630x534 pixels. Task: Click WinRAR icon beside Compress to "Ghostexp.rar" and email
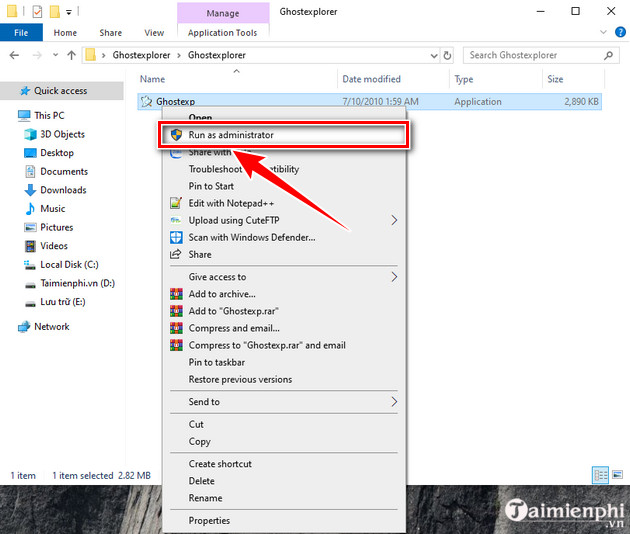[176, 345]
